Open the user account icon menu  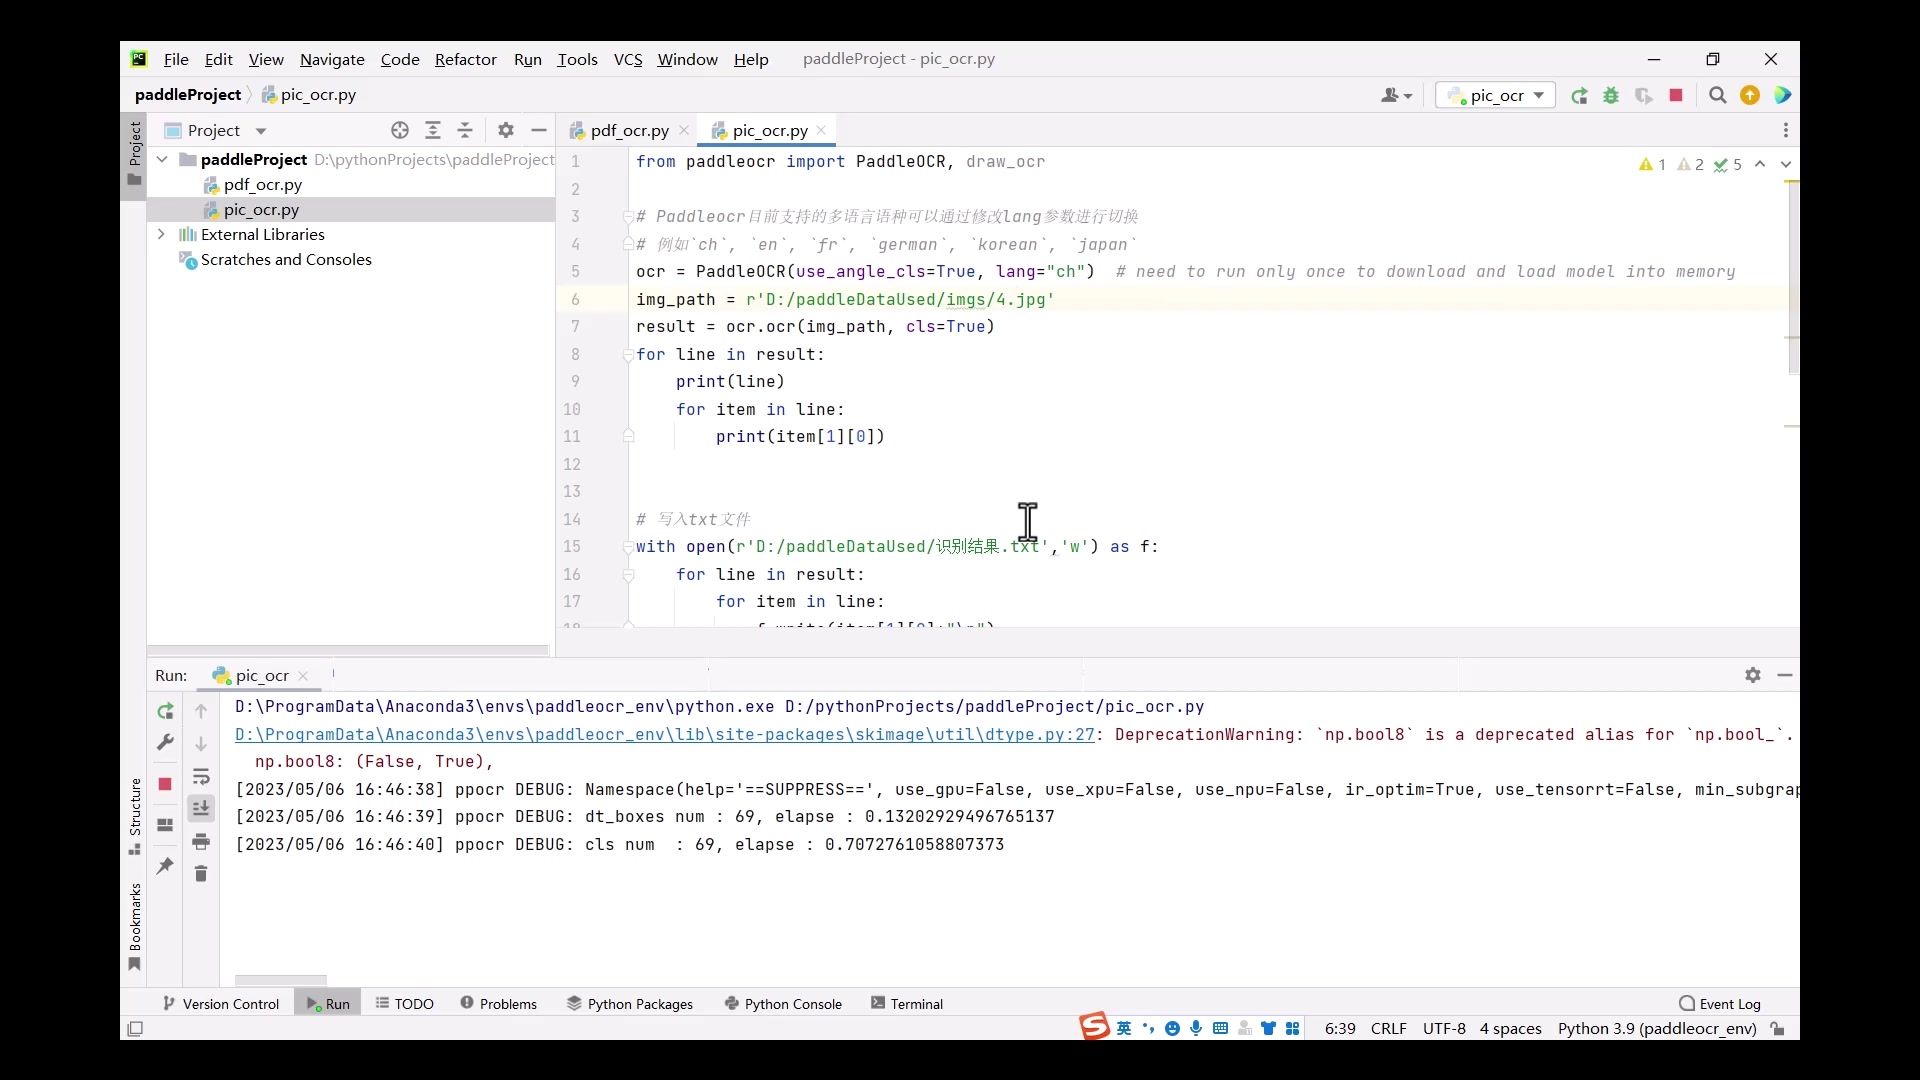coord(1396,96)
